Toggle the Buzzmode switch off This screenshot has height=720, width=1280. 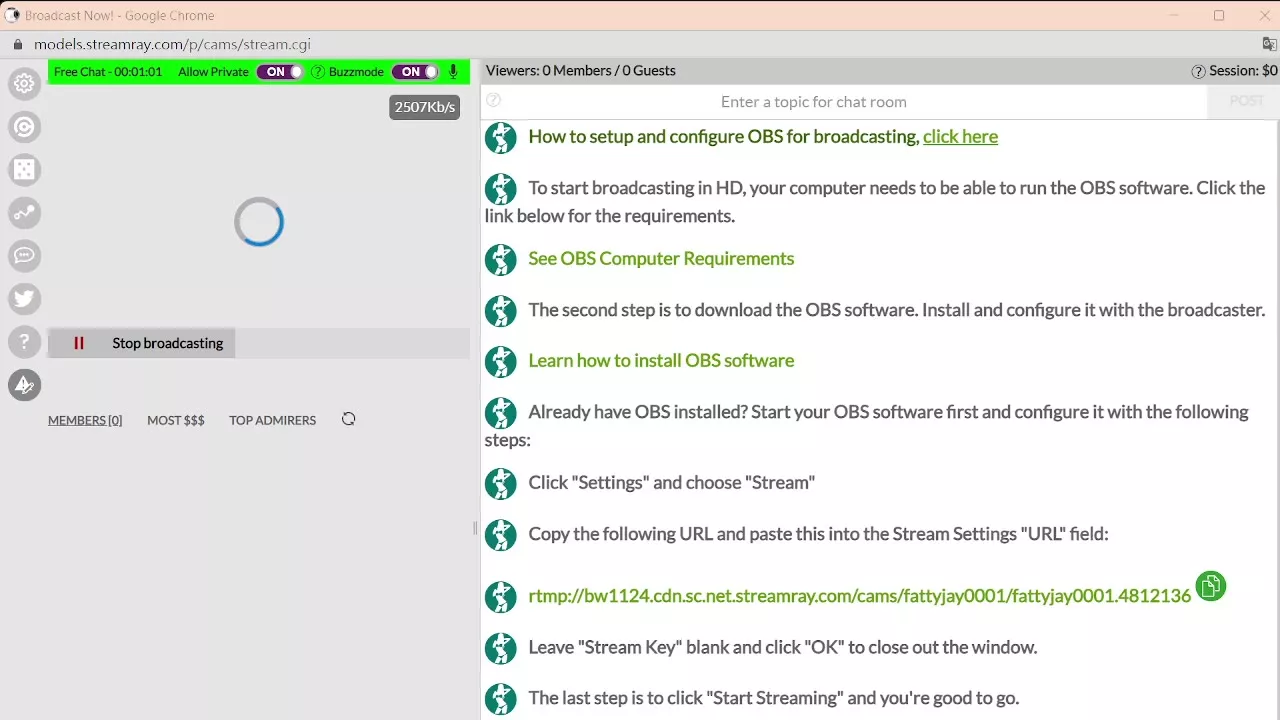414,72
